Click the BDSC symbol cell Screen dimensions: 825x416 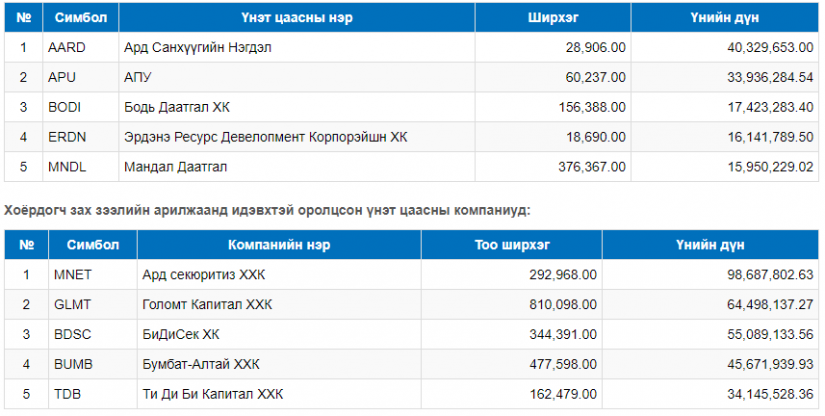(x=93, y=334)
